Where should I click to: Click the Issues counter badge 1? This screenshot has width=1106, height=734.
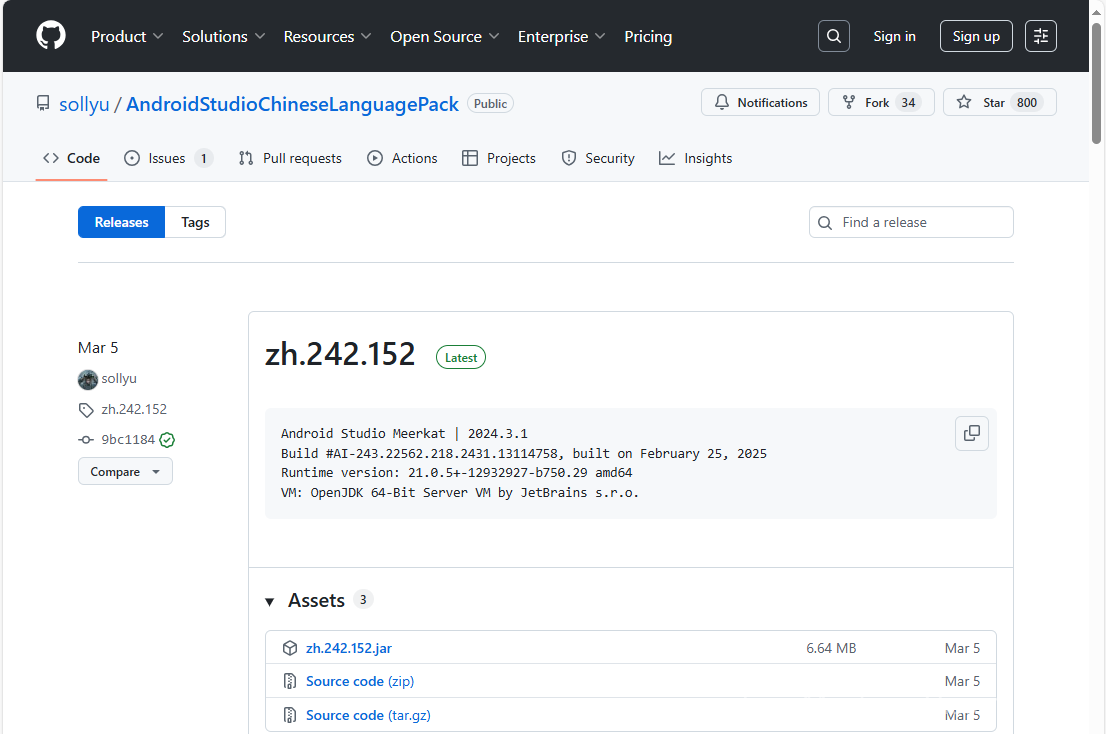(x=204, y=158)
